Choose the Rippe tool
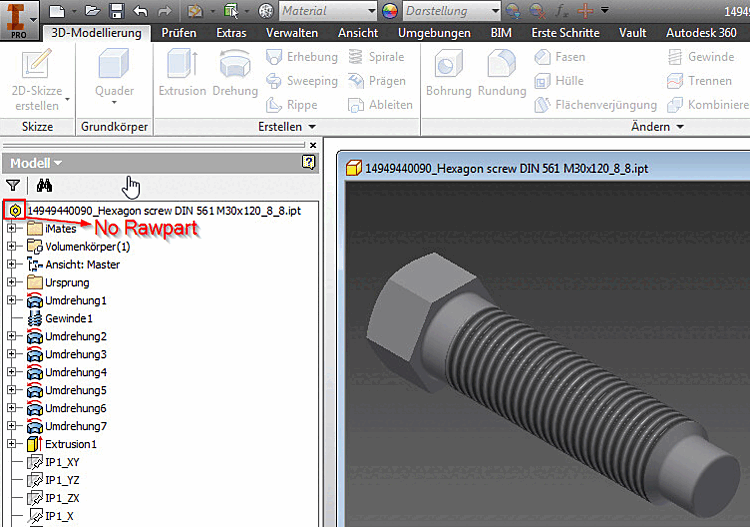The width and height of the screenshot is (750, 527). click(291, 105)
